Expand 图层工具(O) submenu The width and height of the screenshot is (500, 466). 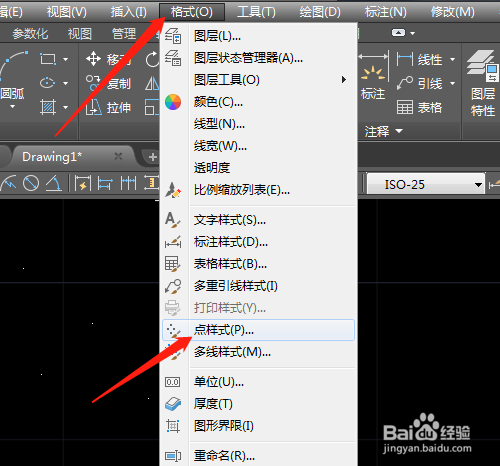(258, 80)
